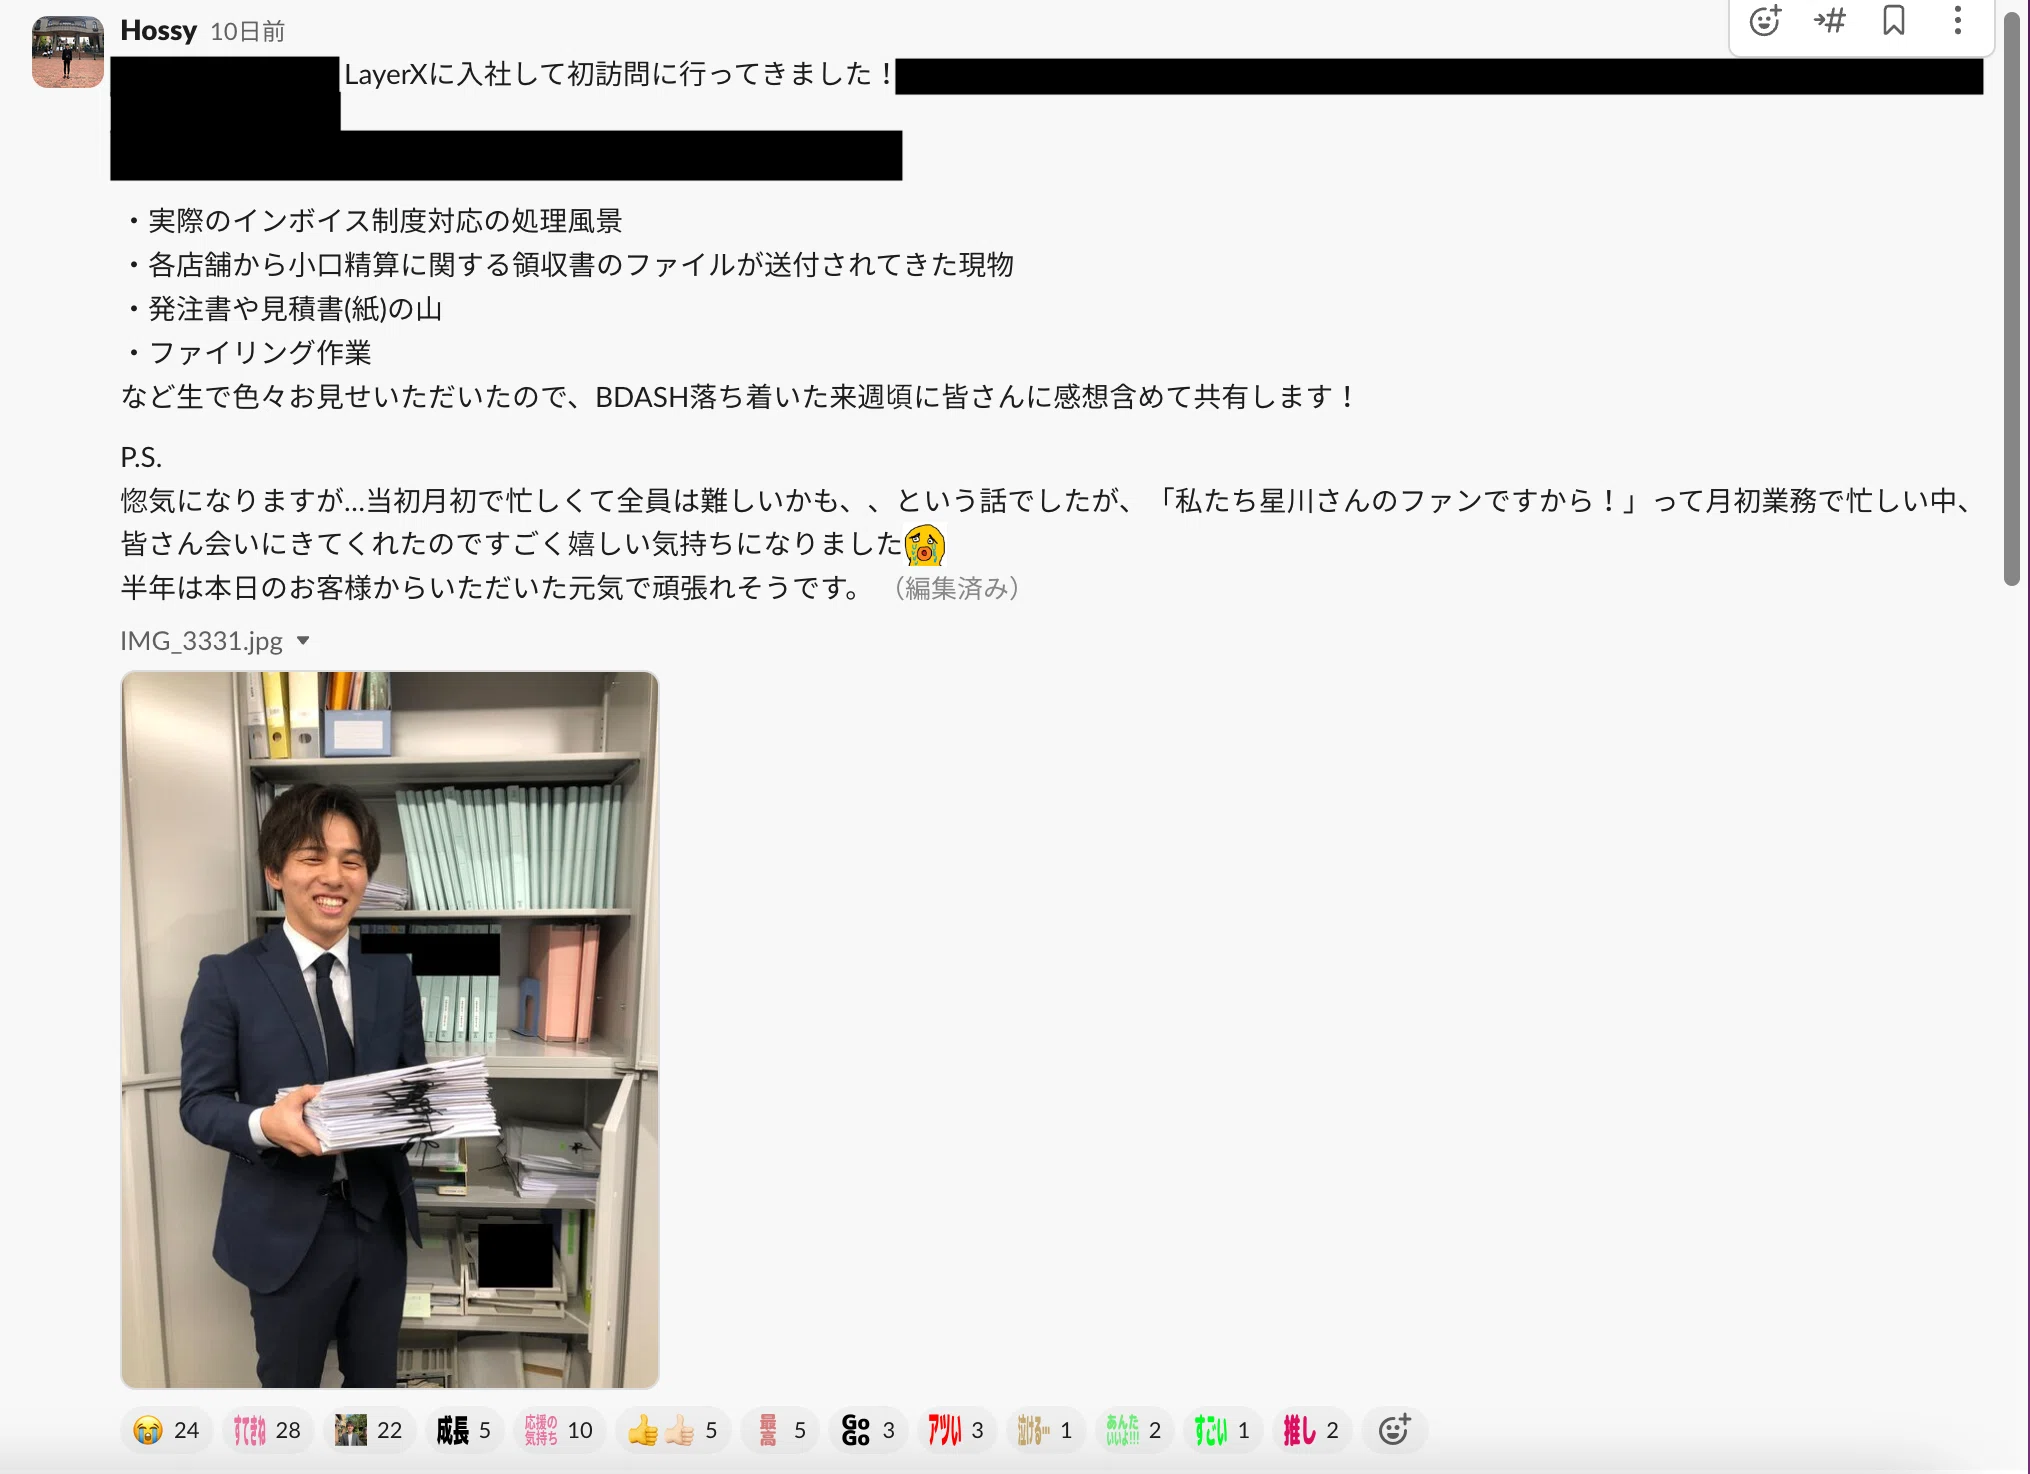
Task: Click Hossy's profile avatar
Action: 67,52
